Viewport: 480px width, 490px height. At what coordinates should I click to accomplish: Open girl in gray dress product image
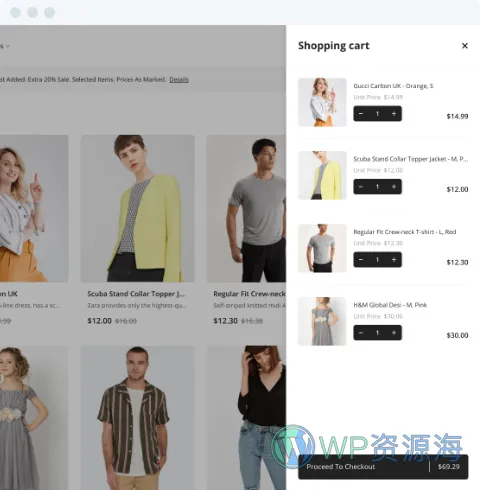(x=34, y=418)
